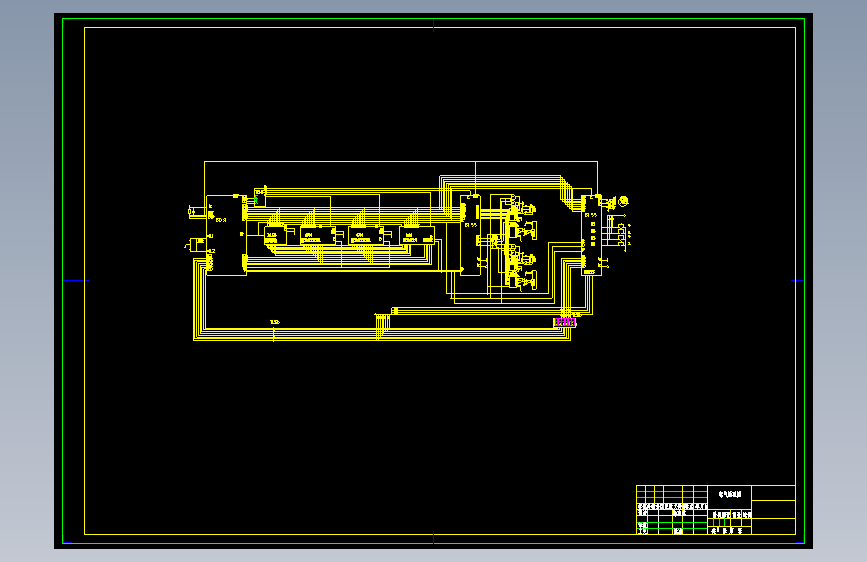Click the drawing title cell in title block

pyautogui.click(x=729, y=497)
